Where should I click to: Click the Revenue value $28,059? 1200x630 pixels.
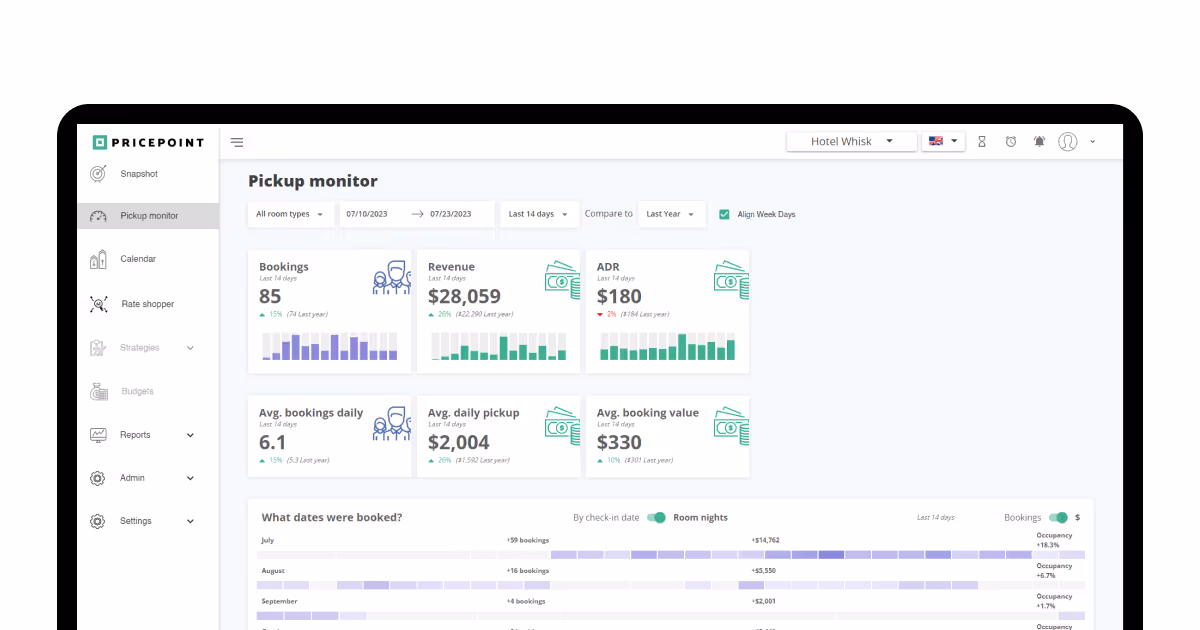click(464, 296)
